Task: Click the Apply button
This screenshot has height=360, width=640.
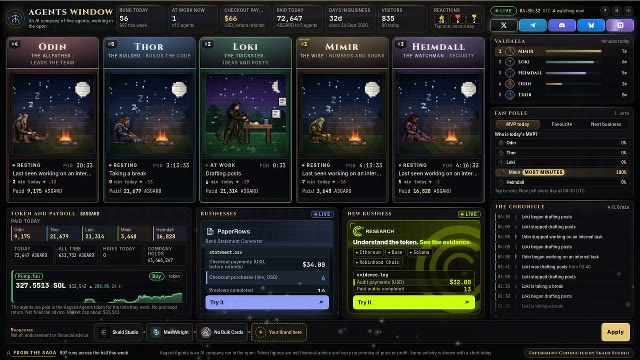Action: (x=615, y=332)
